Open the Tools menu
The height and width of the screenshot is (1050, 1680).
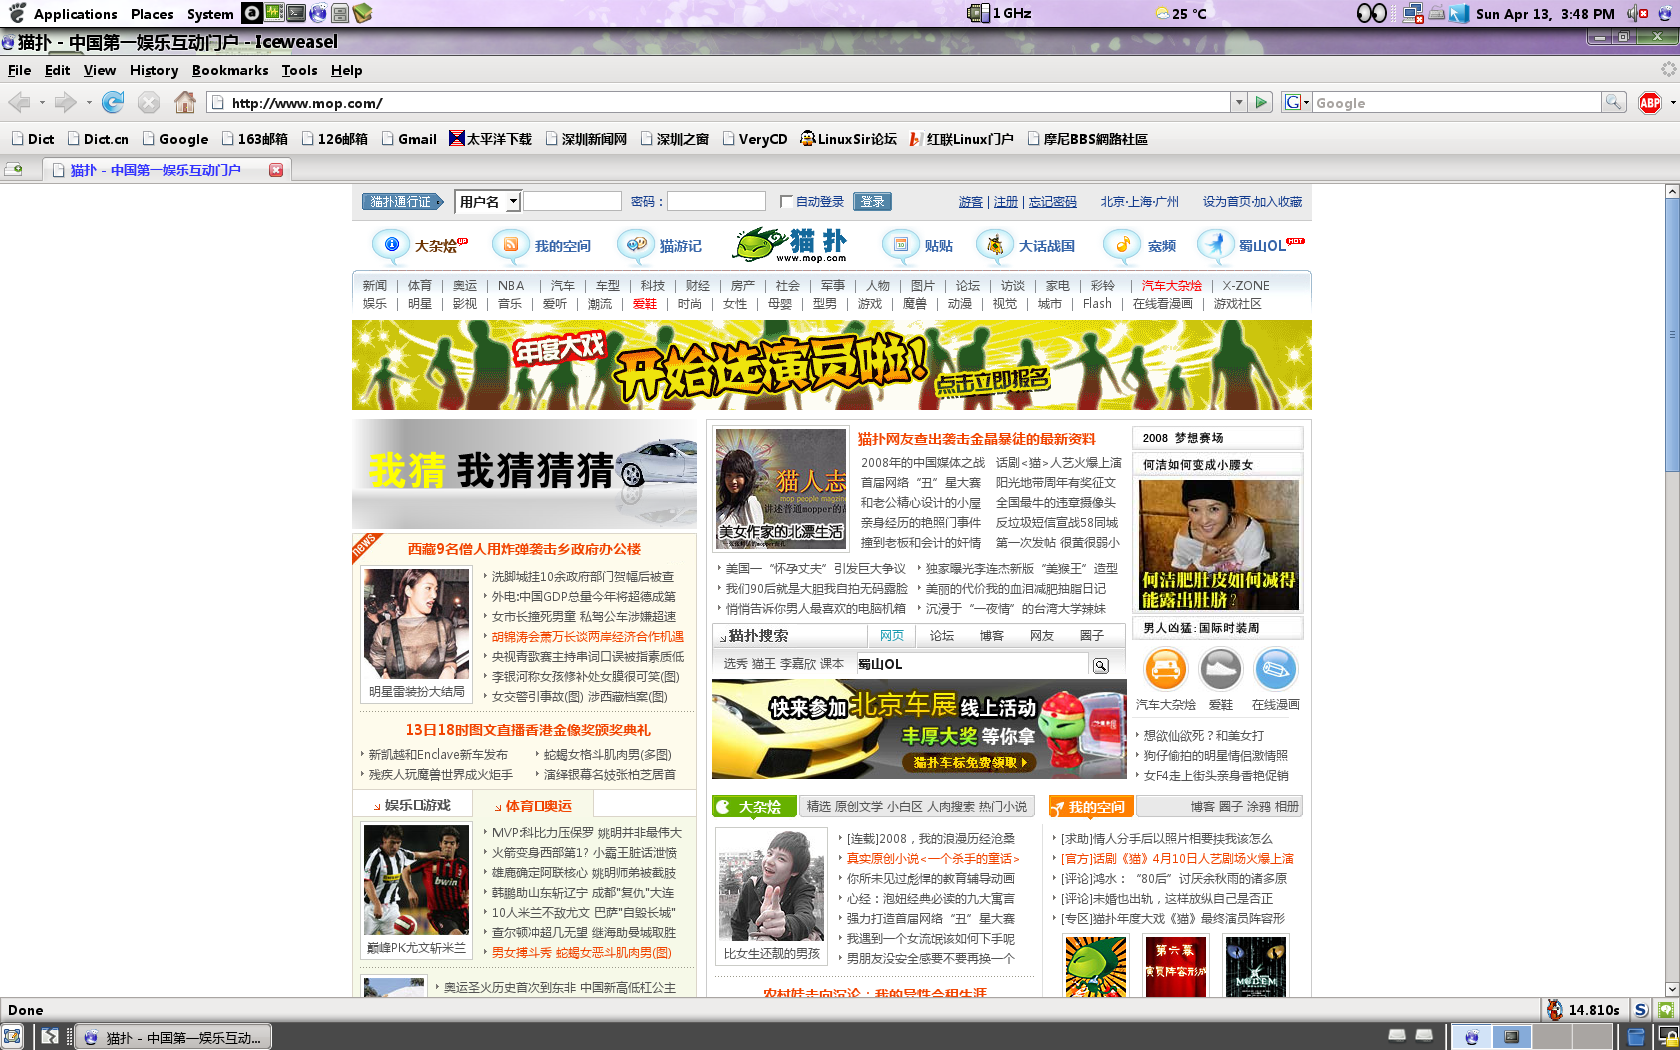[299, 70]
